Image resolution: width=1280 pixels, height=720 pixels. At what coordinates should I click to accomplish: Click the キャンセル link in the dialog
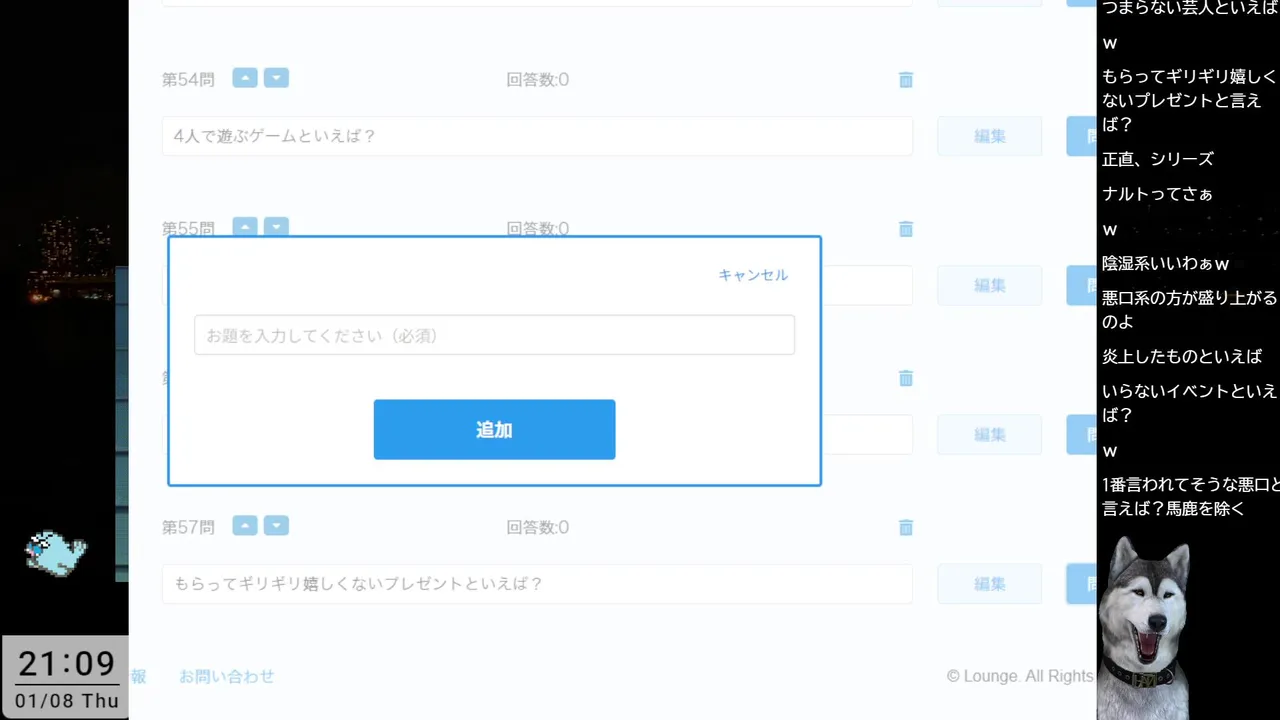(x=753, y=275)
